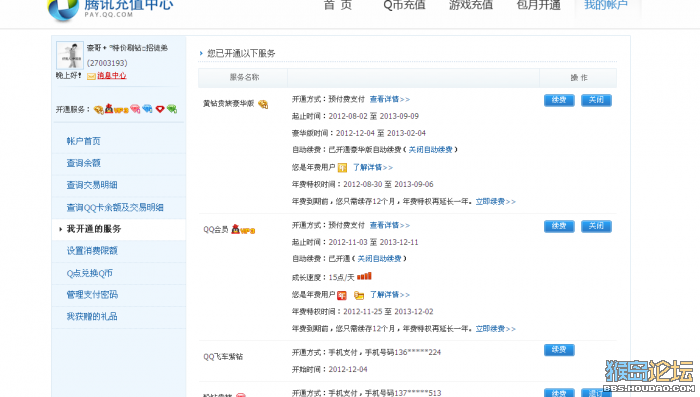Click the 操作 column header
This screenshot has width=700, height=397.
point(579,78)
